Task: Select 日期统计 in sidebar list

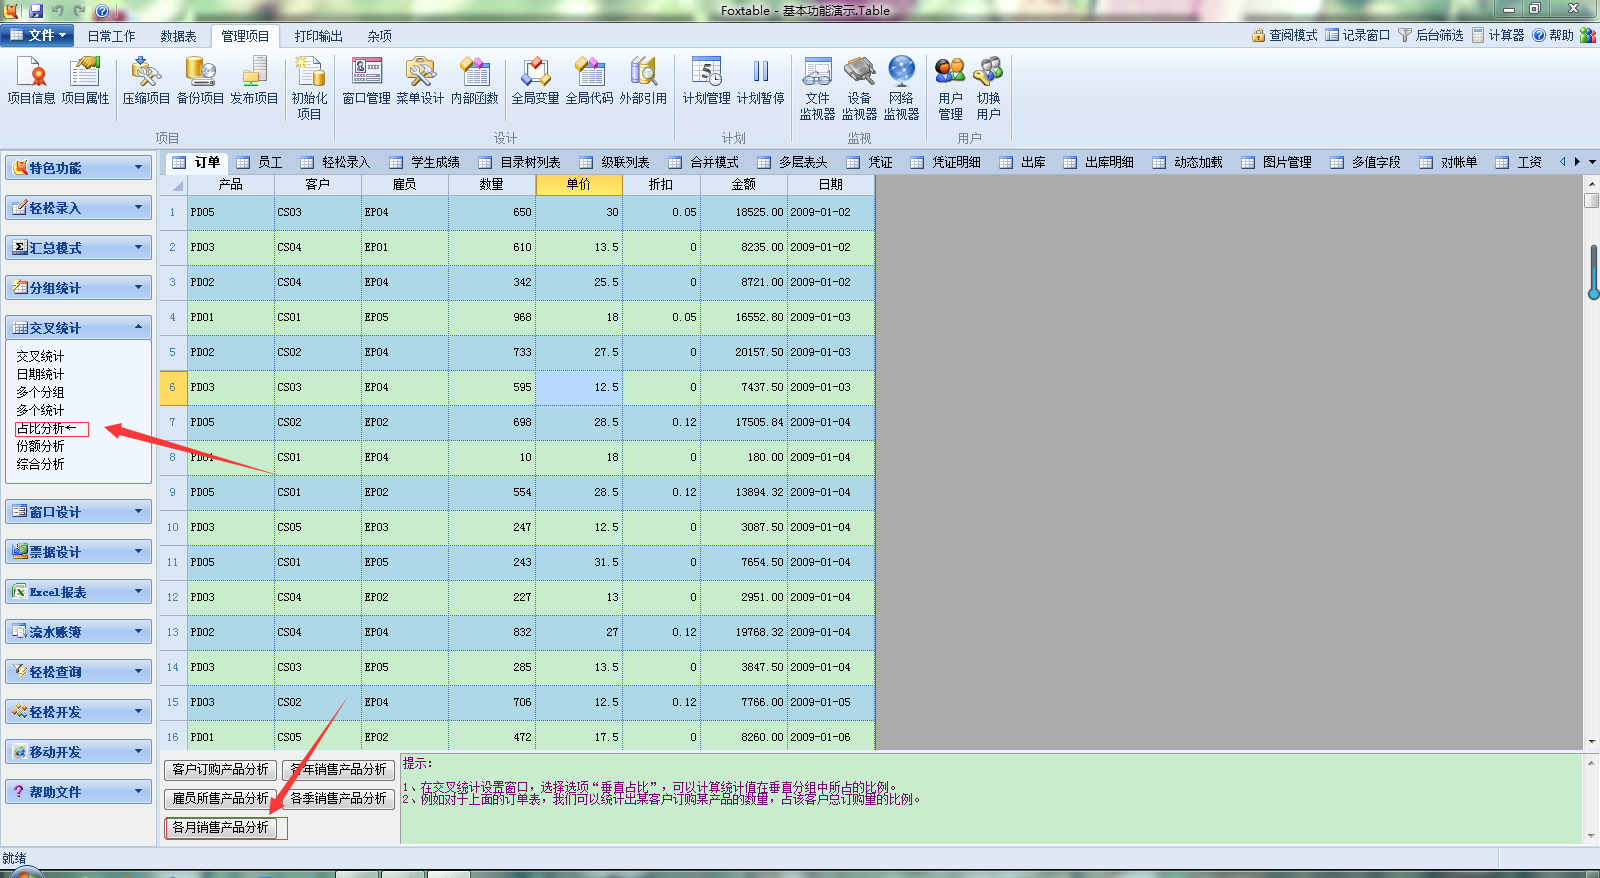Action: click(x=40, y=374)
